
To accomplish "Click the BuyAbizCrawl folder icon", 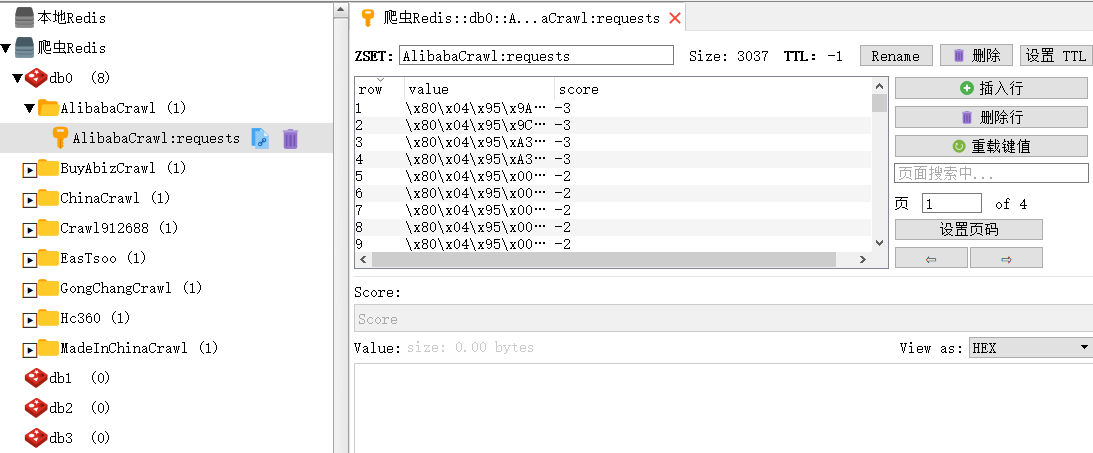I will point(47,167).
